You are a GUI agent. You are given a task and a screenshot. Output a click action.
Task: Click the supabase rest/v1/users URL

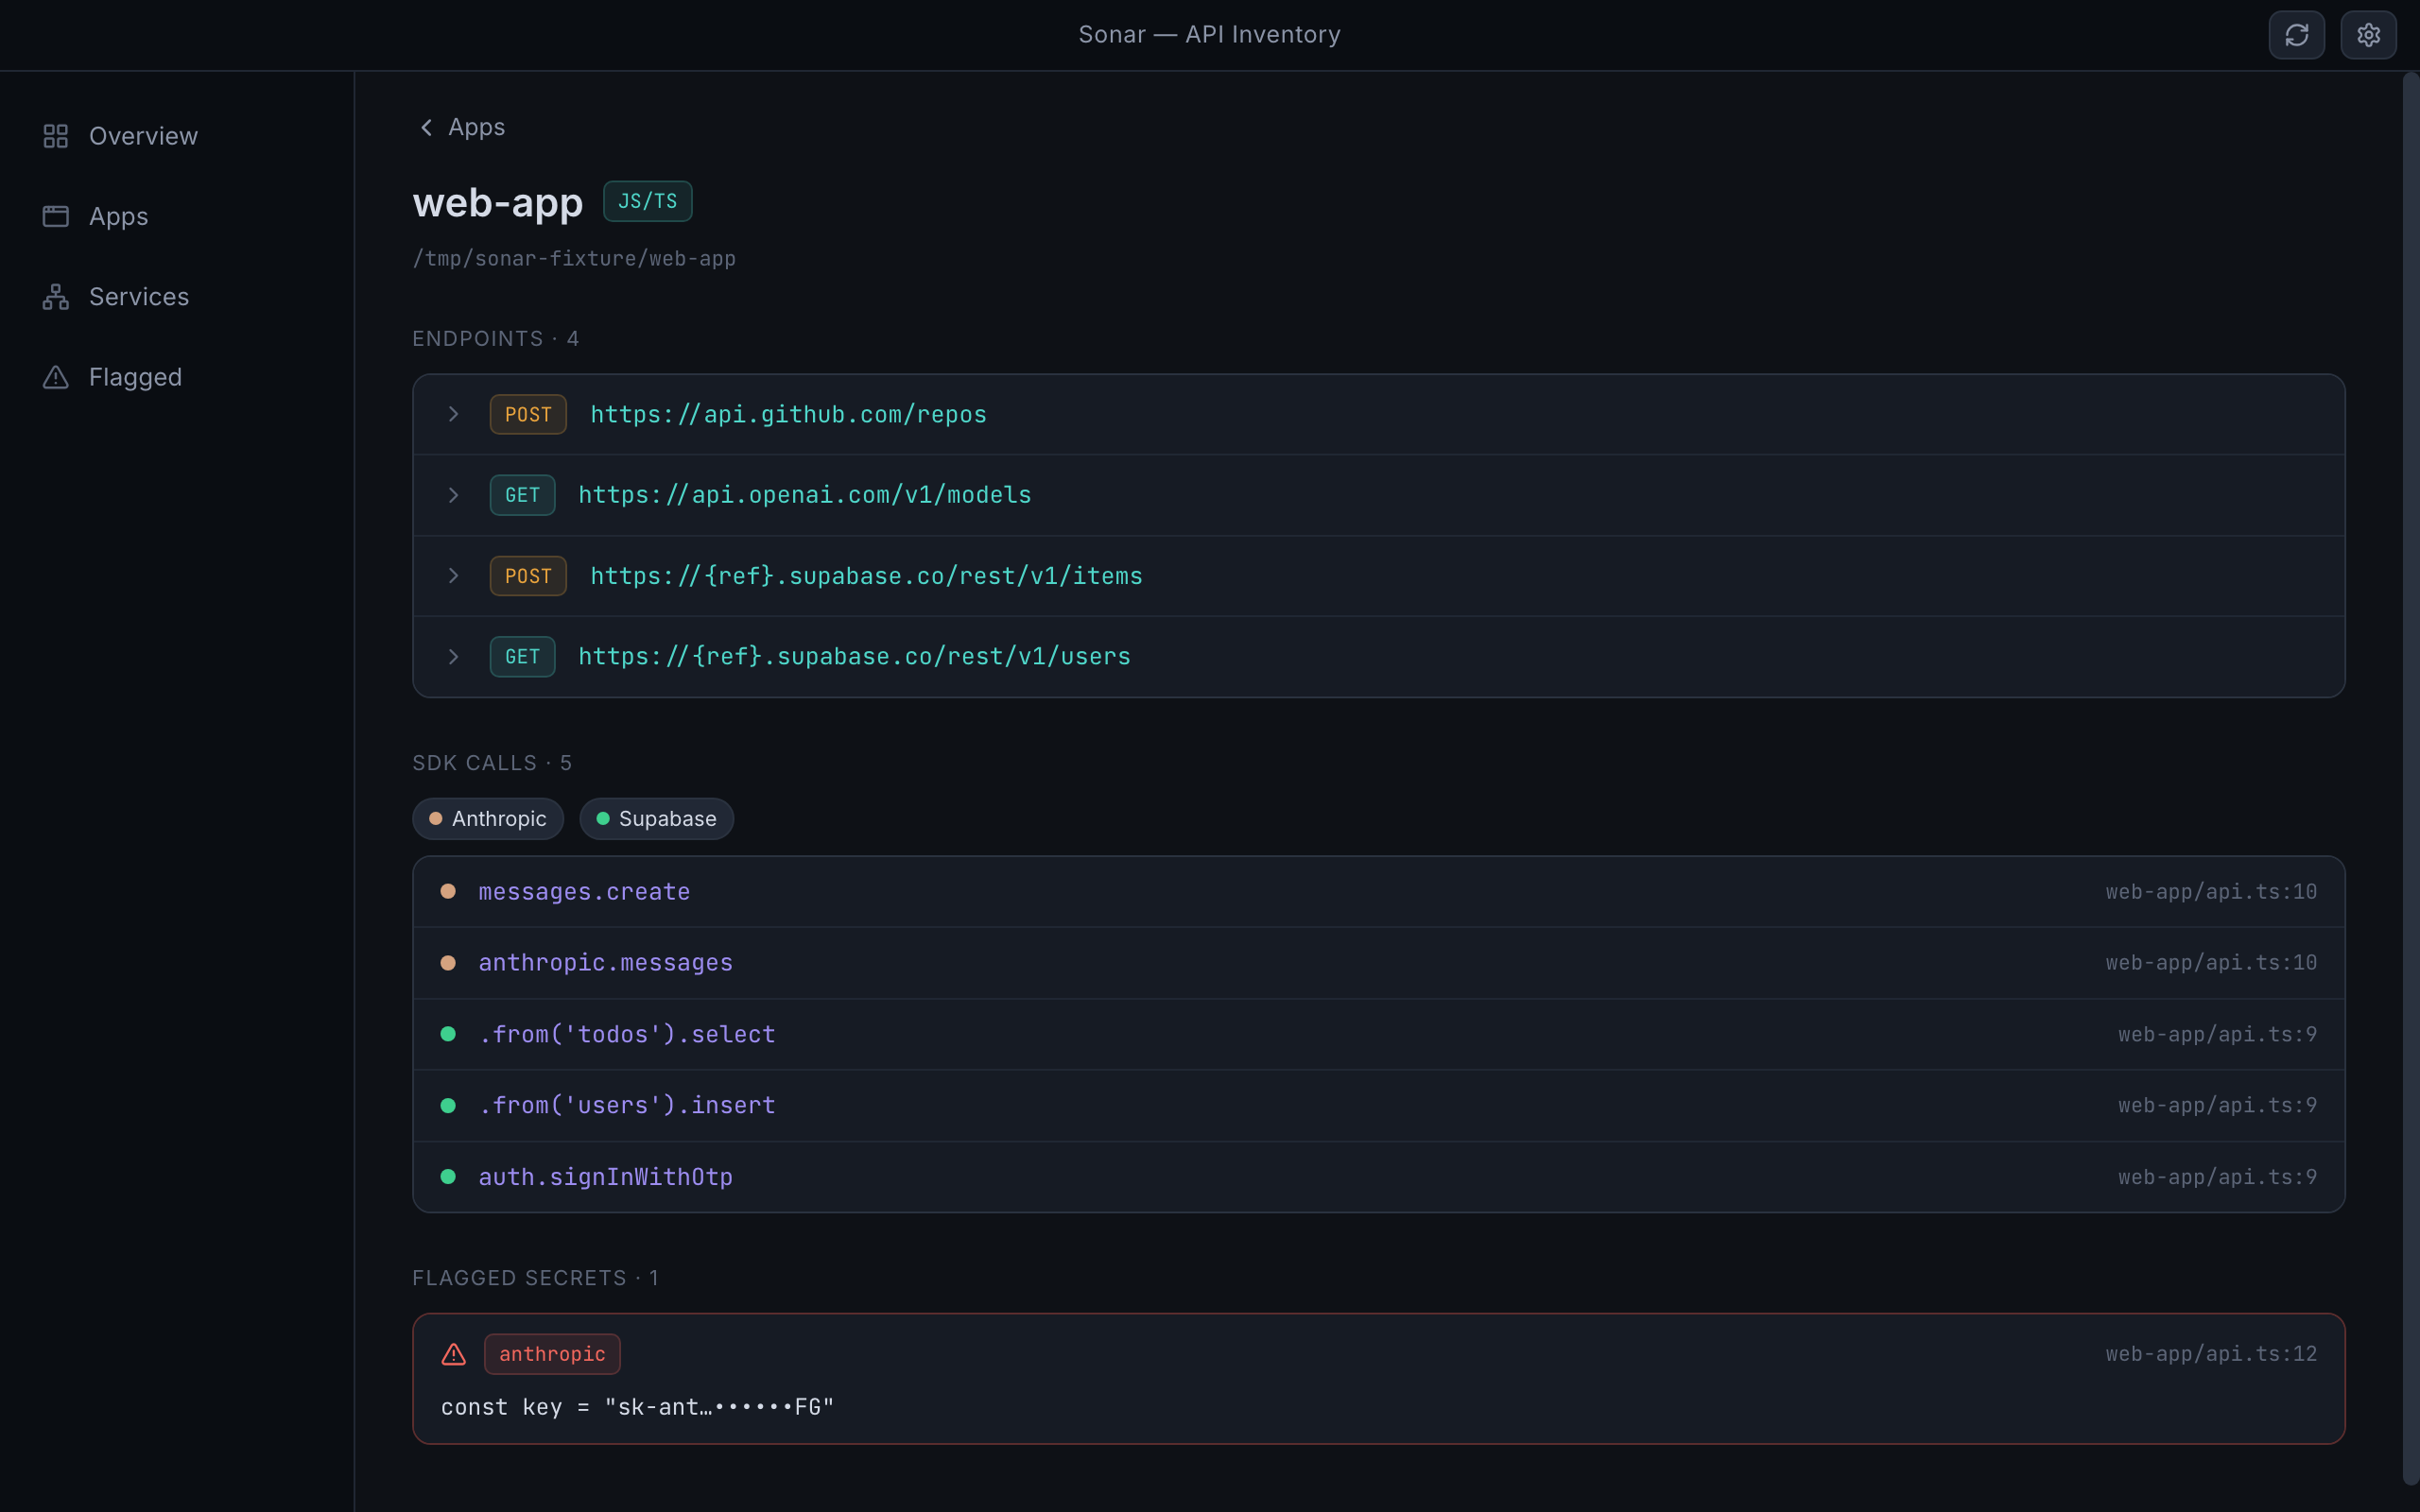855,657
